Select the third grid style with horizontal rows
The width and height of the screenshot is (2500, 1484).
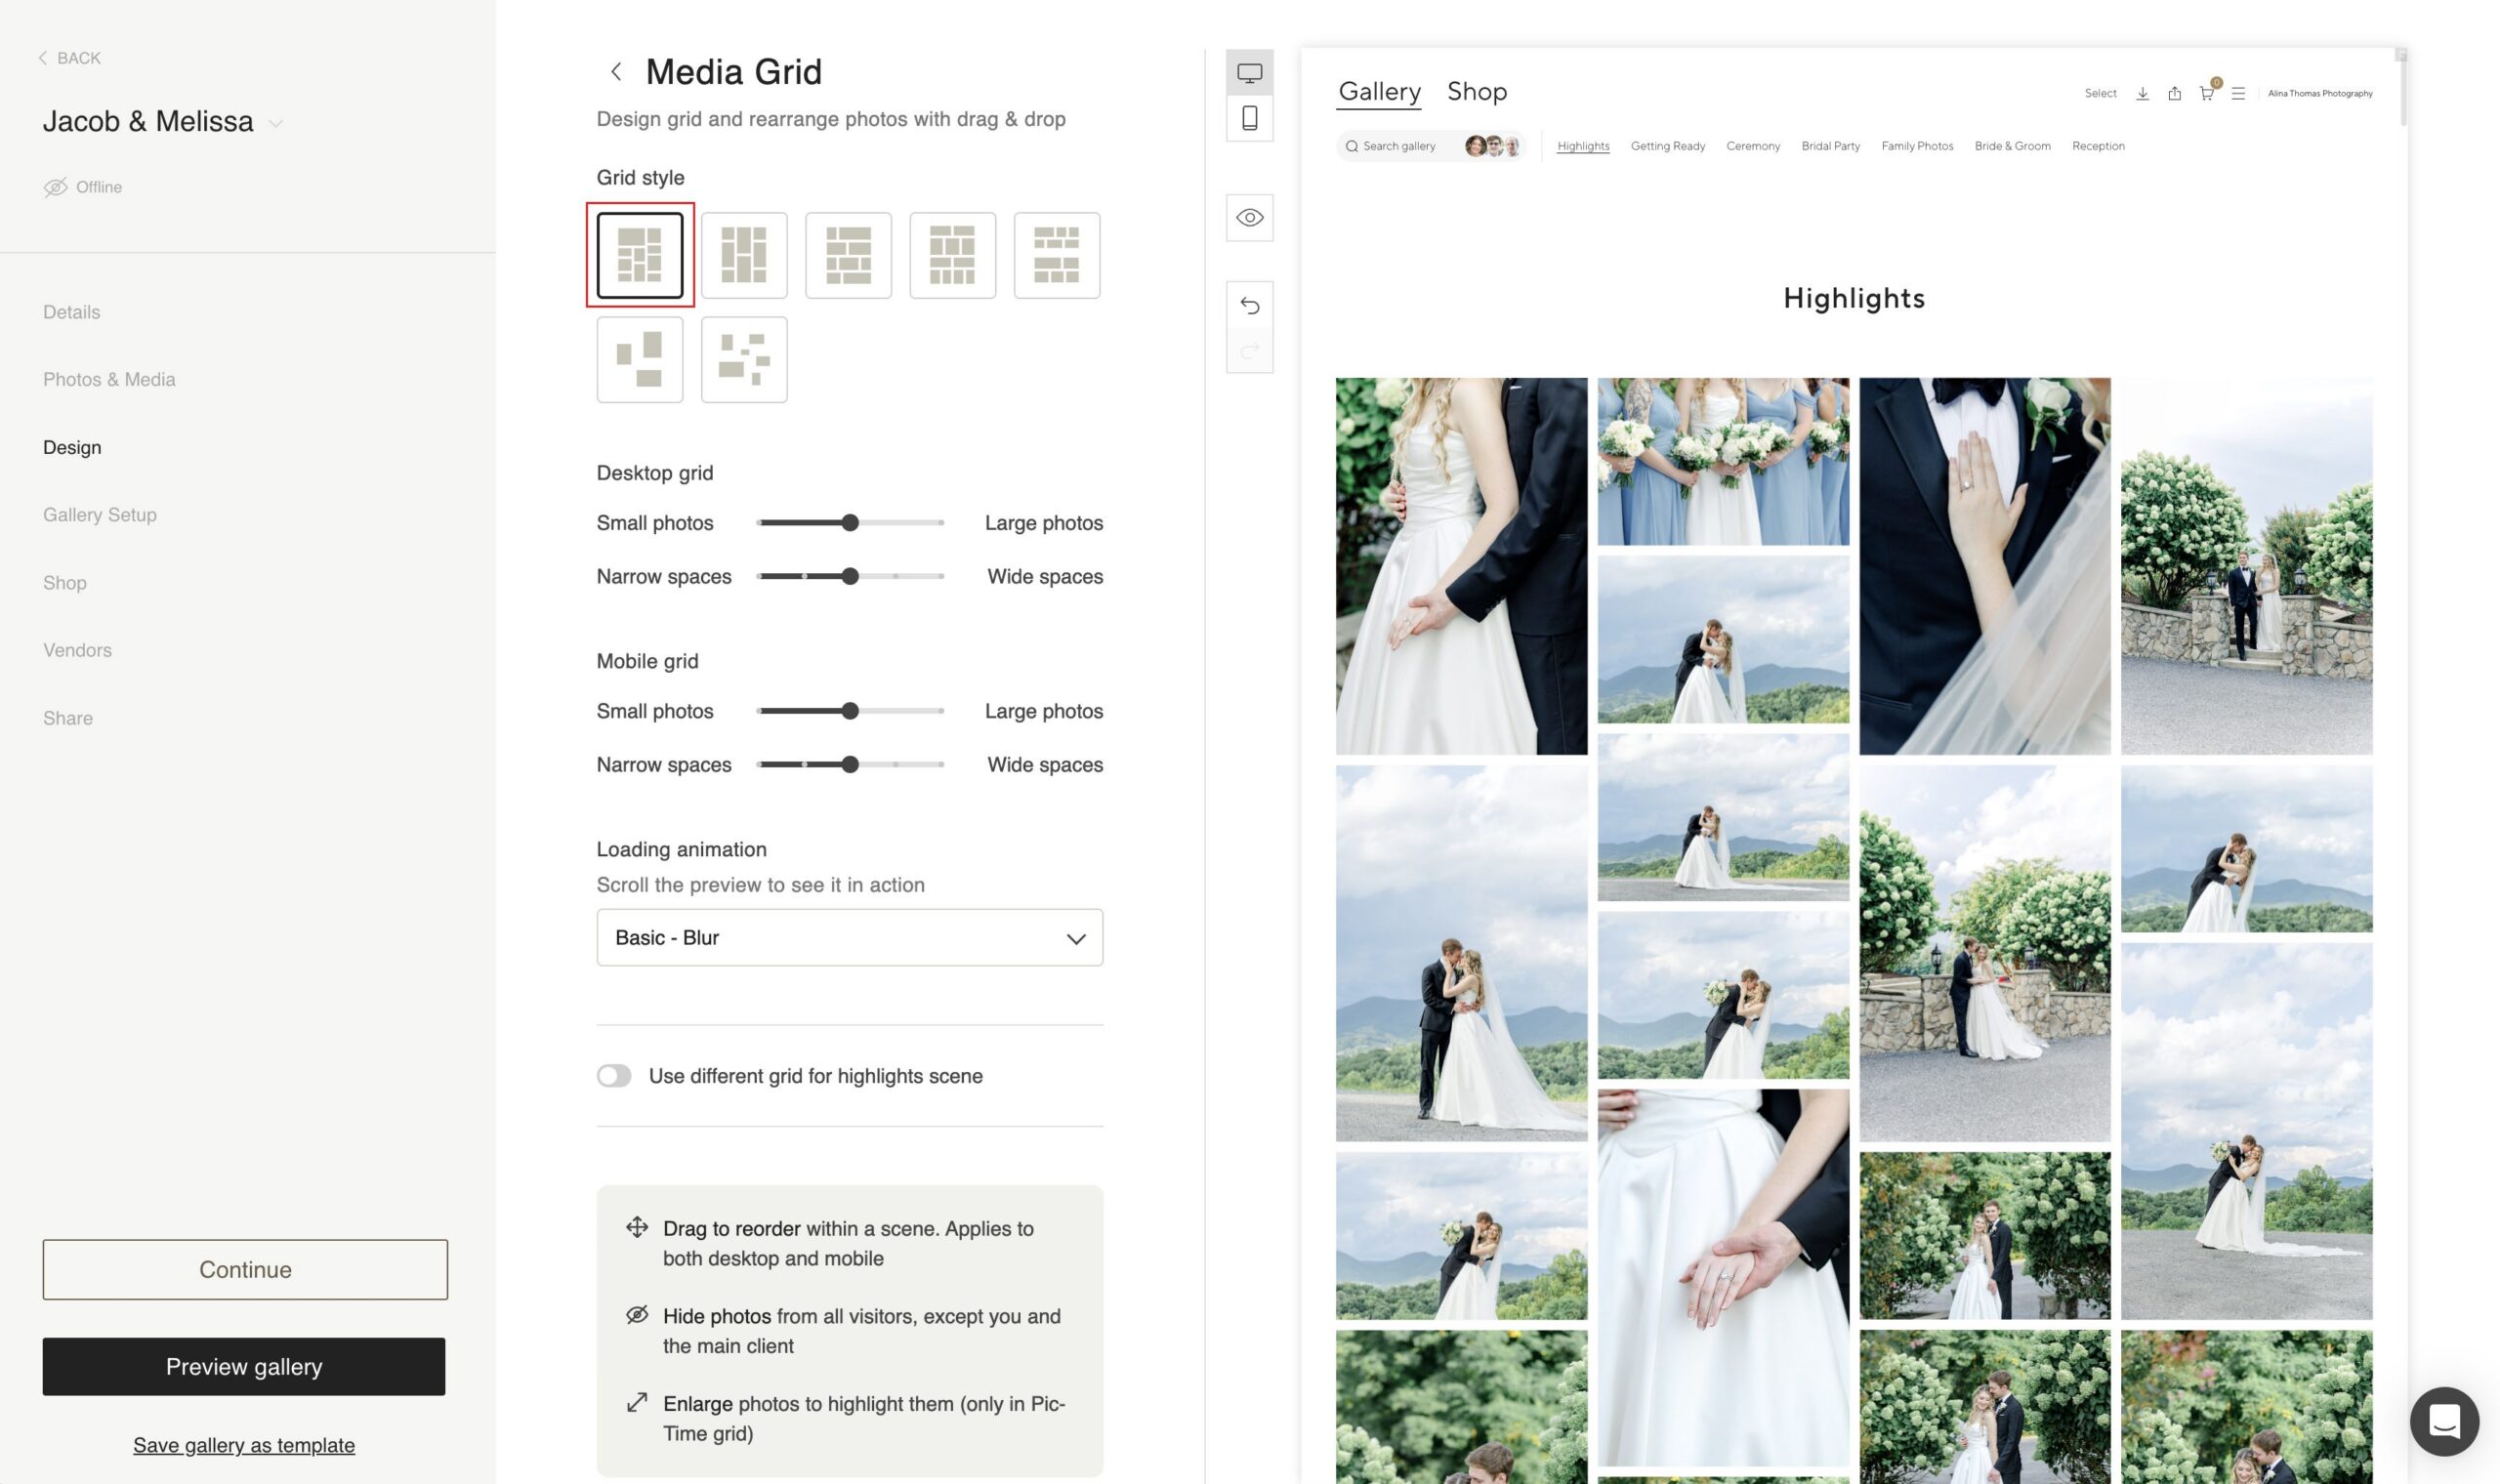(848, 255)
